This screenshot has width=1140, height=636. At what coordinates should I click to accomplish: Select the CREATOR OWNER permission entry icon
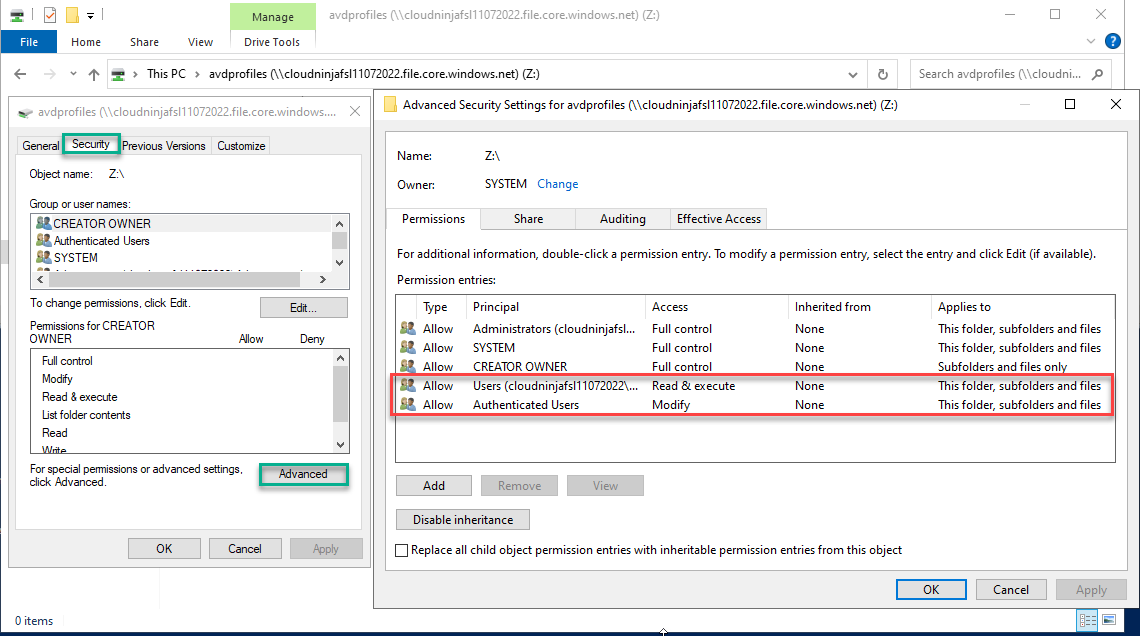tap(408, 366)
